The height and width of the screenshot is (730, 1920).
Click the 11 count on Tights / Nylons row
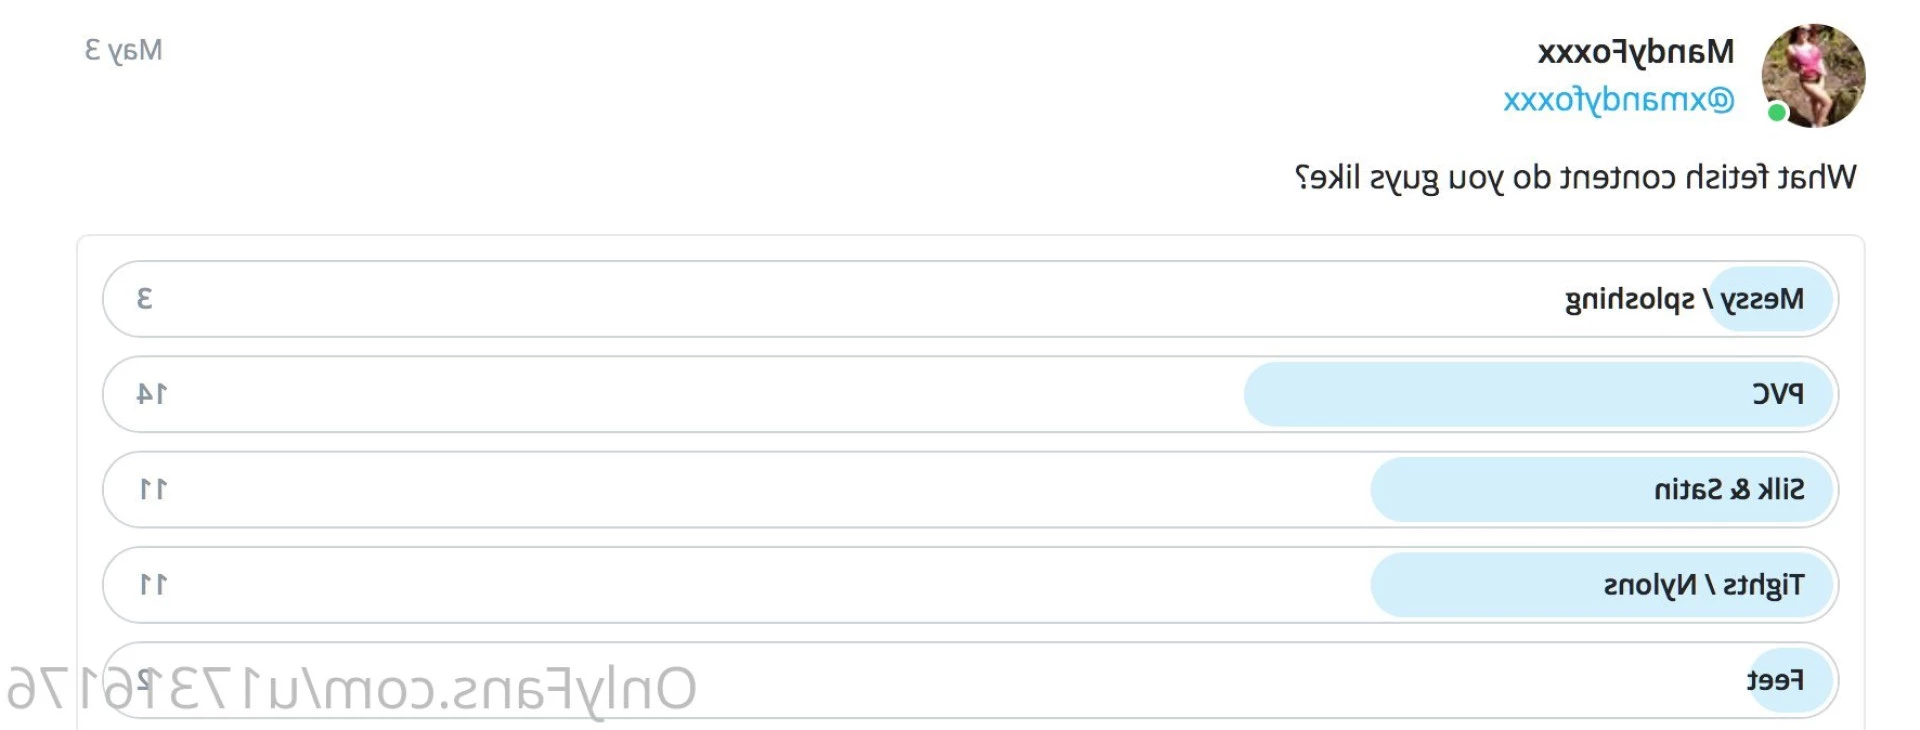coord(152,584)
